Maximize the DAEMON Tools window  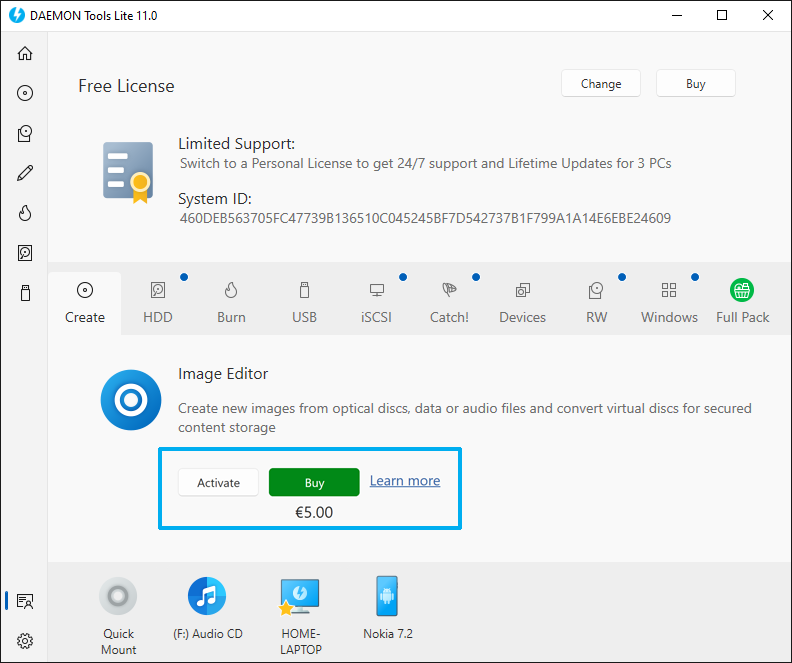[x=722, y=15]
